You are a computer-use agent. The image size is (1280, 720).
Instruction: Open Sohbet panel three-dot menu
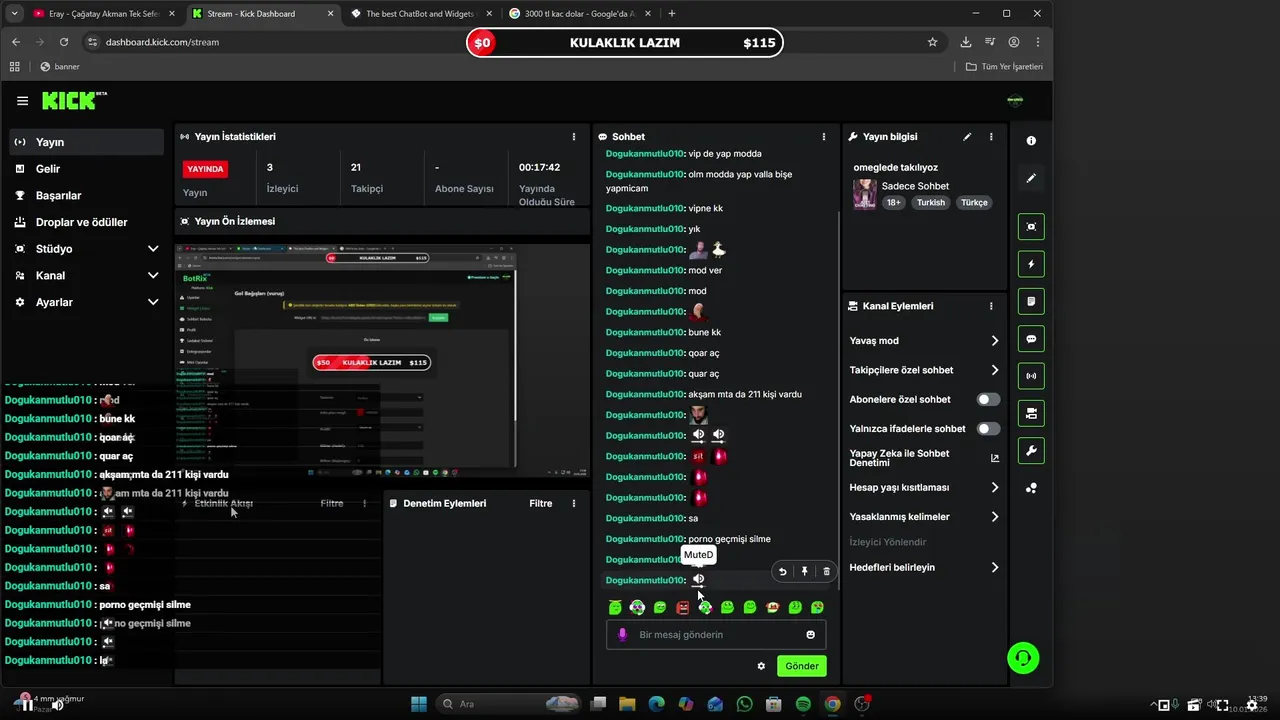(824, 136)
